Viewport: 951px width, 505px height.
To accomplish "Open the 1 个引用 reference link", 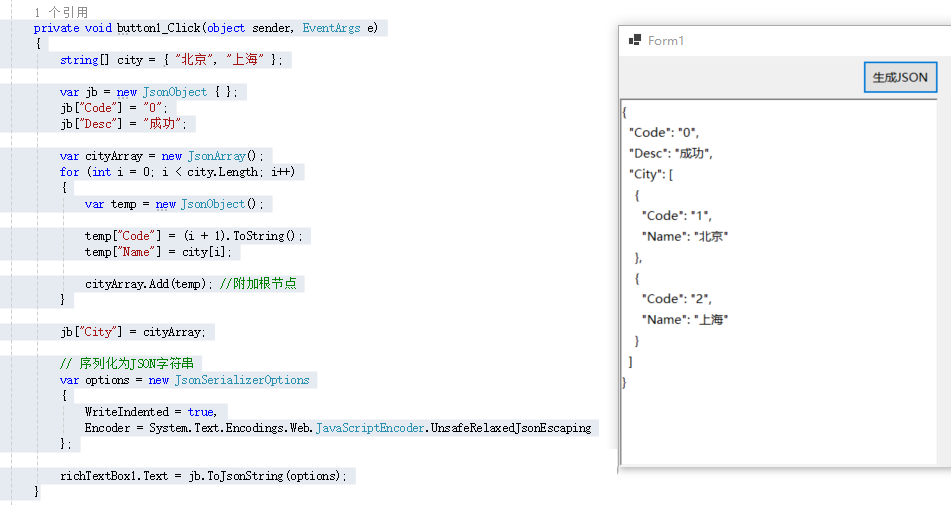I will pos(61,12).
